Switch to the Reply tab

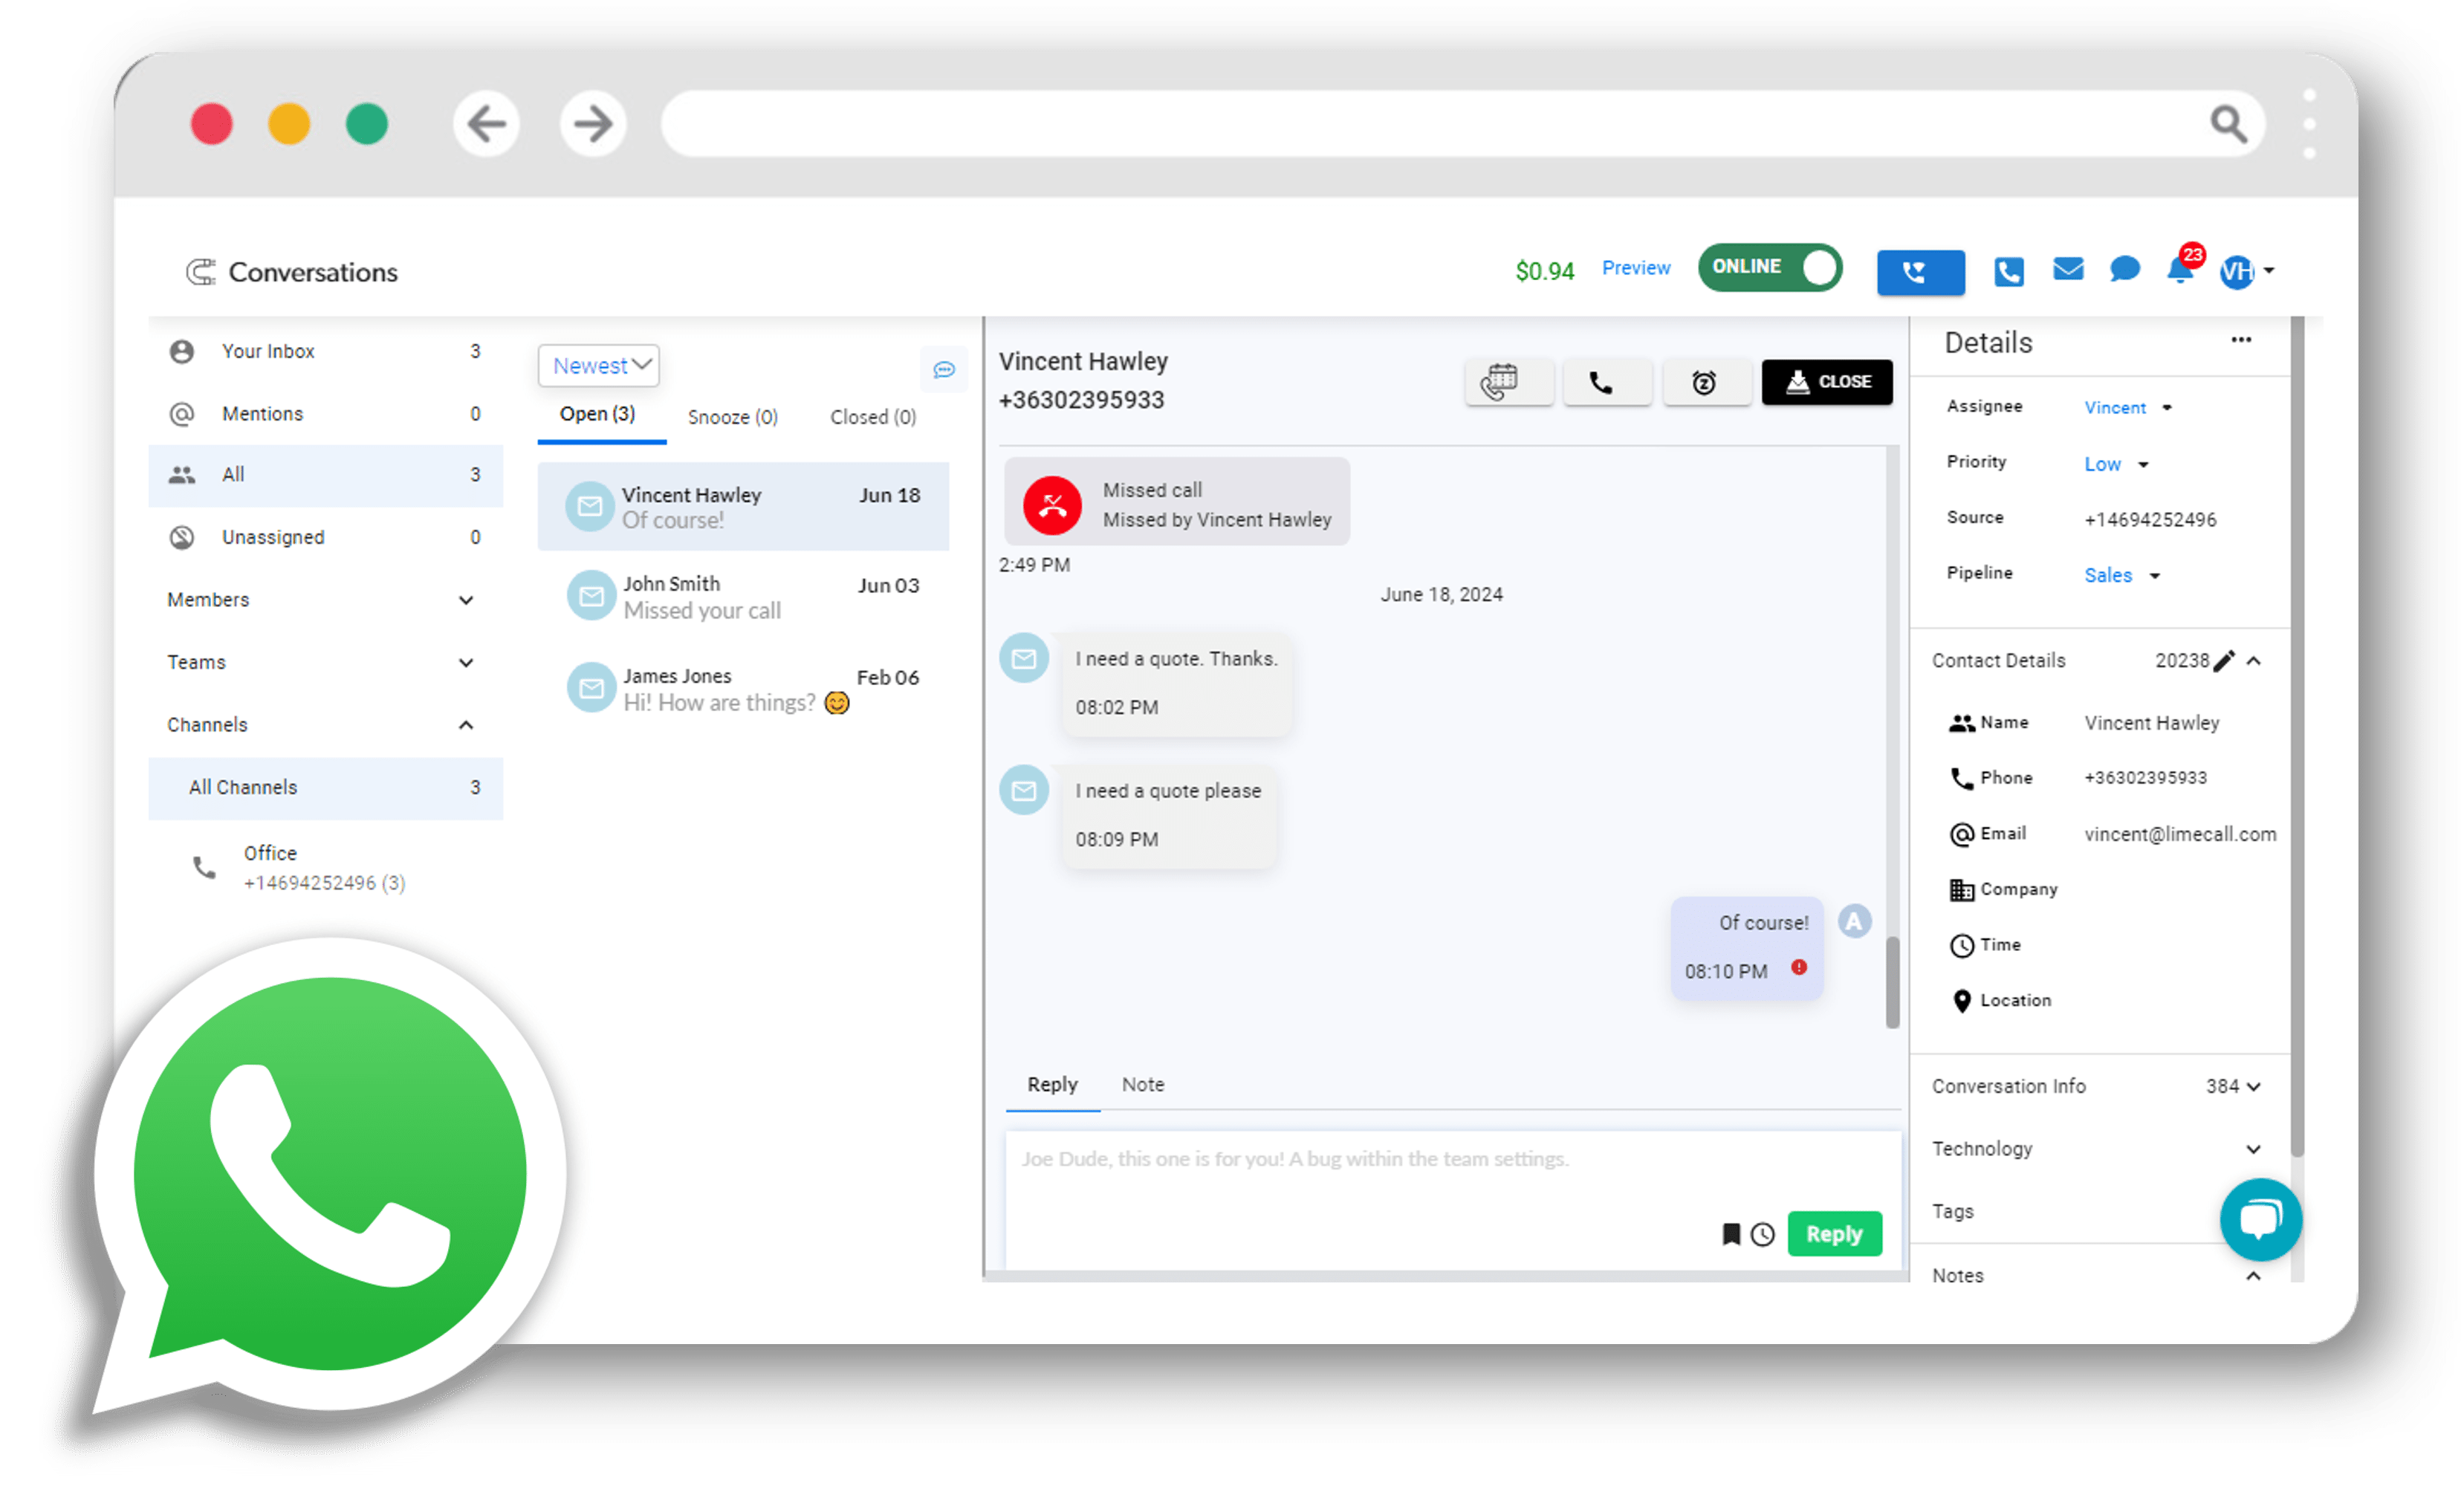coord(1052,1085)
